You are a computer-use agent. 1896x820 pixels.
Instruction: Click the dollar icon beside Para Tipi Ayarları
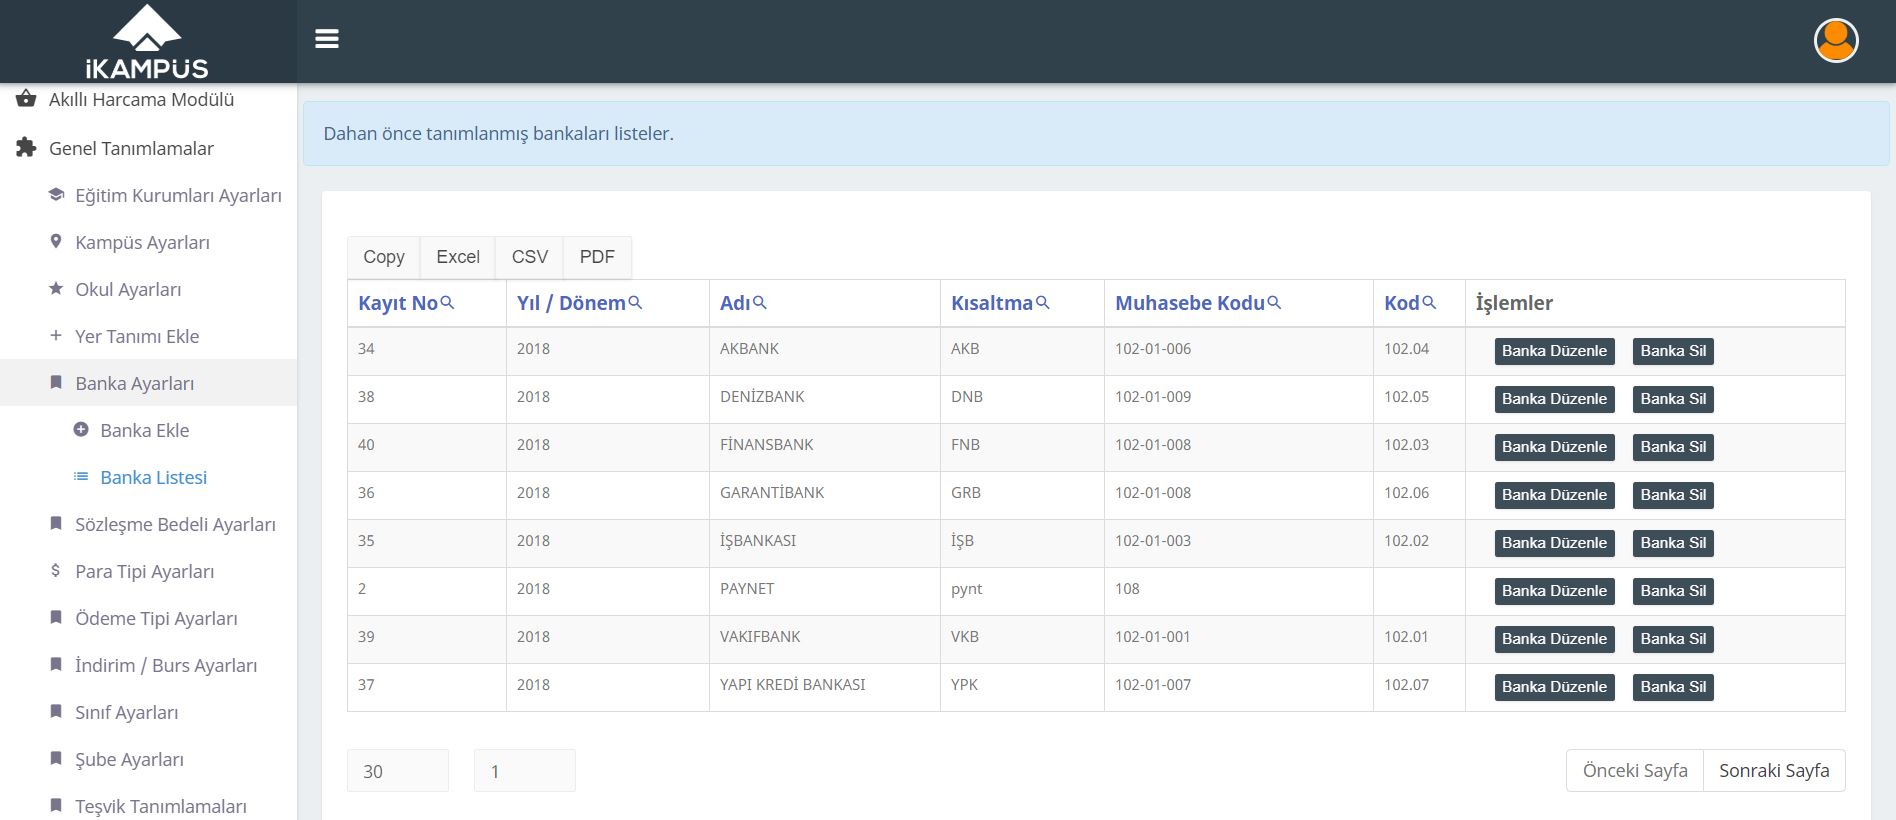coord(56,570)
